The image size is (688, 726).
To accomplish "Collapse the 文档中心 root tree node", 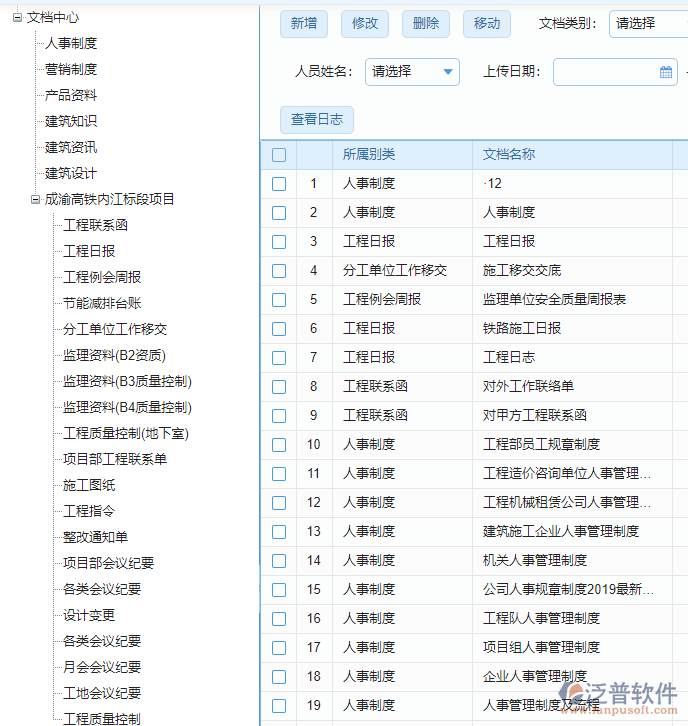I will tap(17, 17).
